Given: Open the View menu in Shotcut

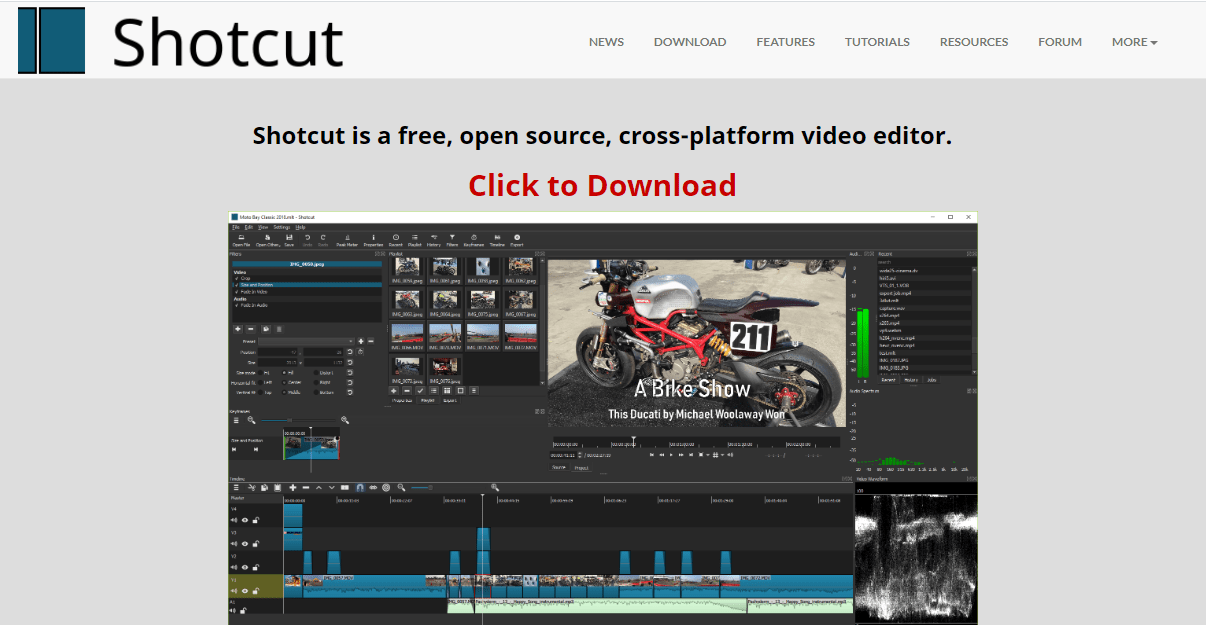Looking at the screenshot, I should (x=262, y=227).
